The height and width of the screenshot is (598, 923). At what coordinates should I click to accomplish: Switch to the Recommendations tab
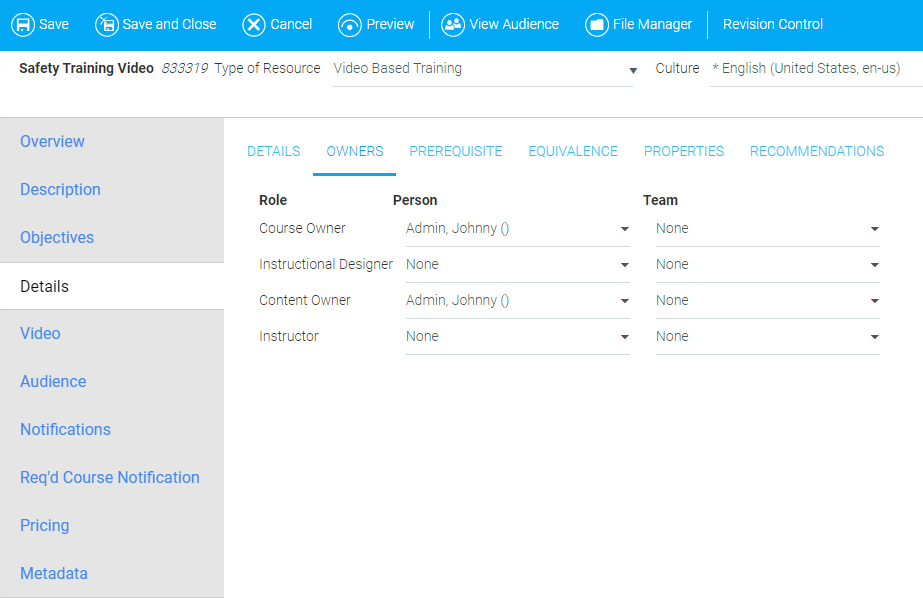click(816, 152)
